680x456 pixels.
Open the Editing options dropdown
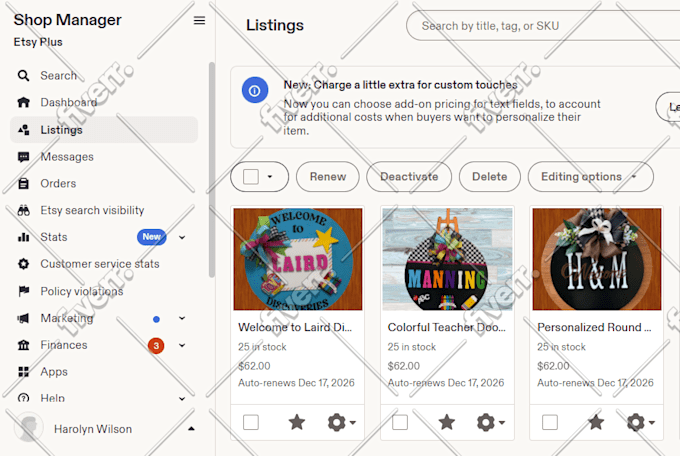coord(590,177)
